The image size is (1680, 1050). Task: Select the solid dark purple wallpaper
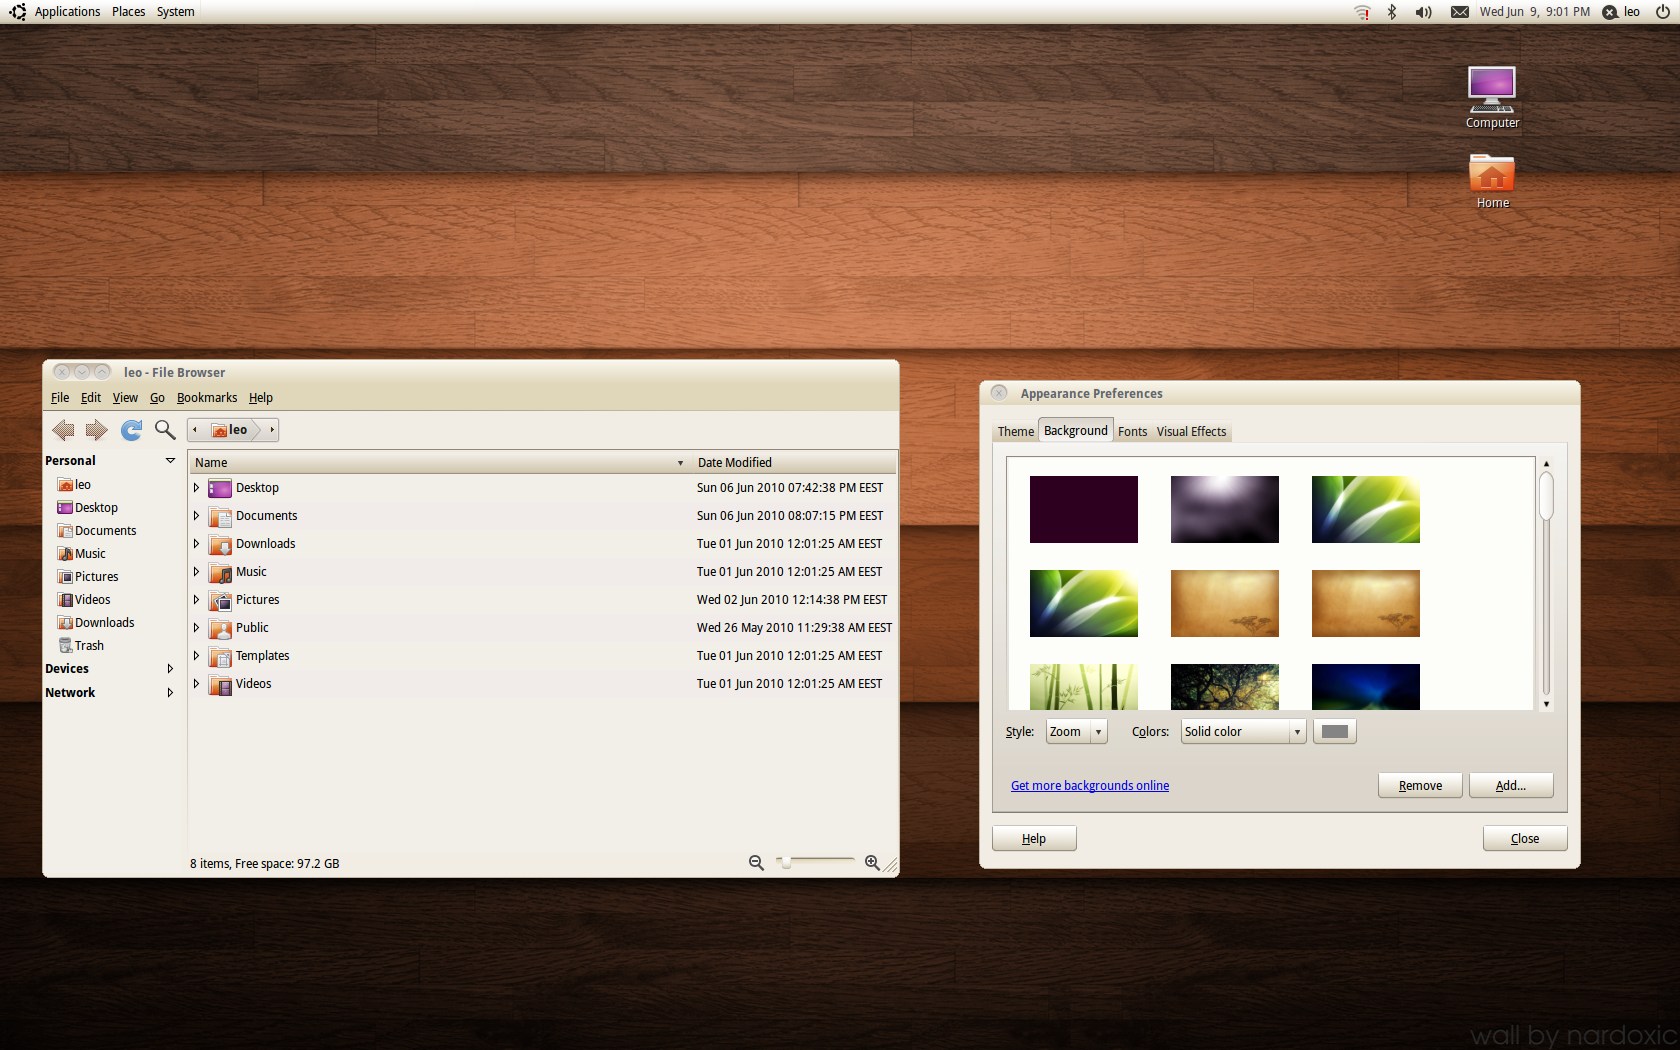[x=1083, y=510]
